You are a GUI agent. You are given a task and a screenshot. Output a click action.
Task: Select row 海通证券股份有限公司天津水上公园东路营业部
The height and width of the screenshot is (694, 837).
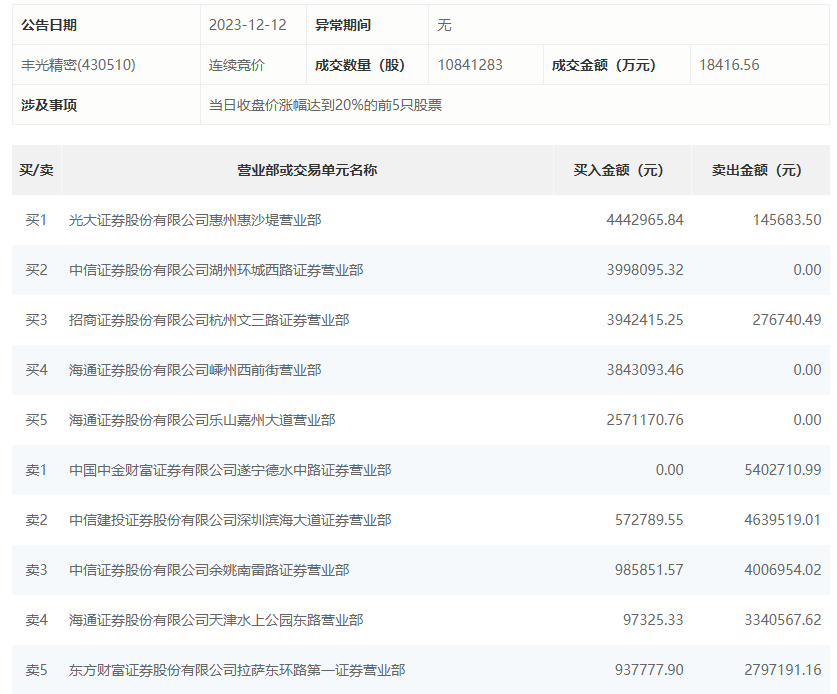pos(421,620)
